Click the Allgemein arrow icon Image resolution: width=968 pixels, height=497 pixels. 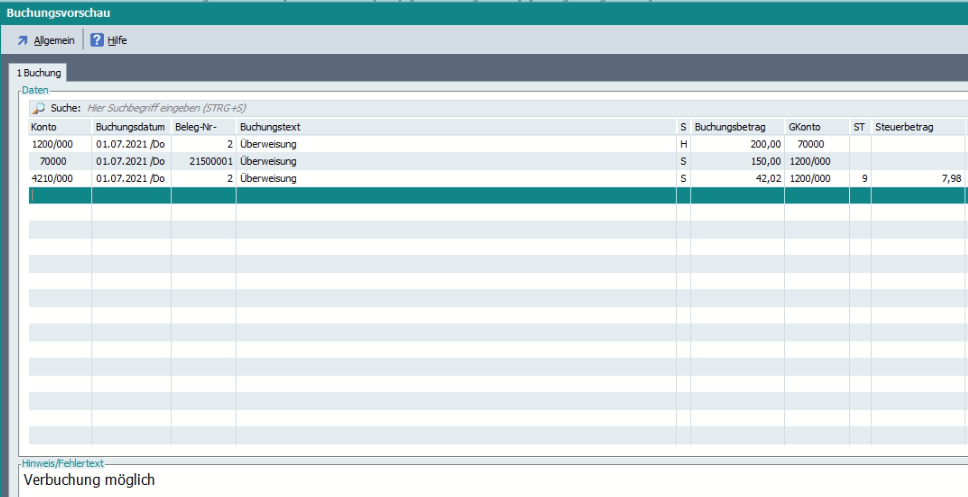tap(22, 40)
